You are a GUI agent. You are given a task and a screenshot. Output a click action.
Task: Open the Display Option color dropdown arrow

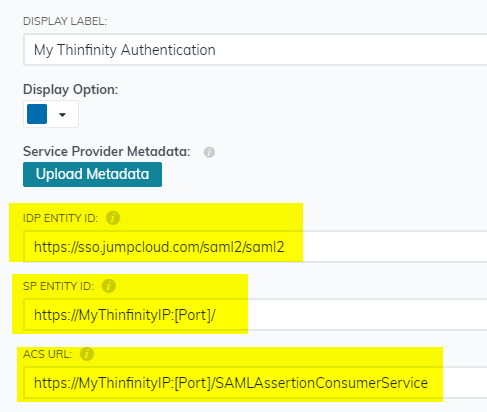62,115
